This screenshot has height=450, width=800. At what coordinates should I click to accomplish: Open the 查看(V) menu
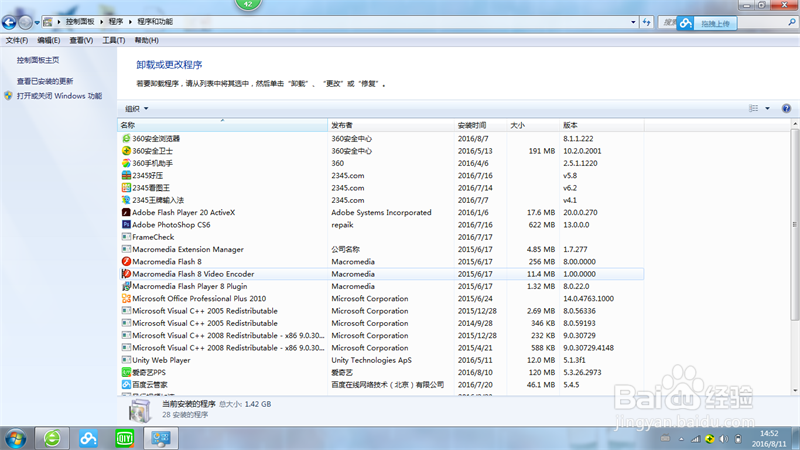(x=81, y=40)
